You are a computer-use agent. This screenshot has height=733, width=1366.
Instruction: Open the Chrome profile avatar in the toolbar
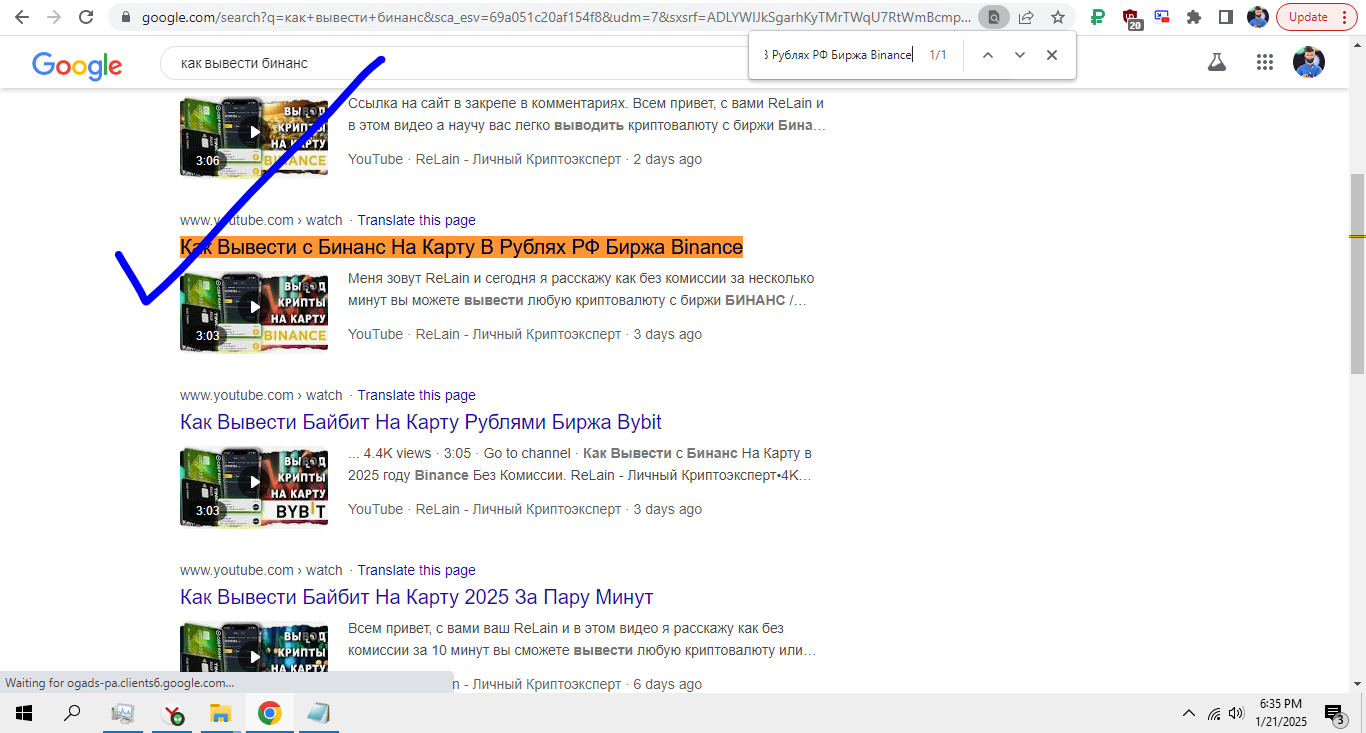click(x=1257, y=17)
